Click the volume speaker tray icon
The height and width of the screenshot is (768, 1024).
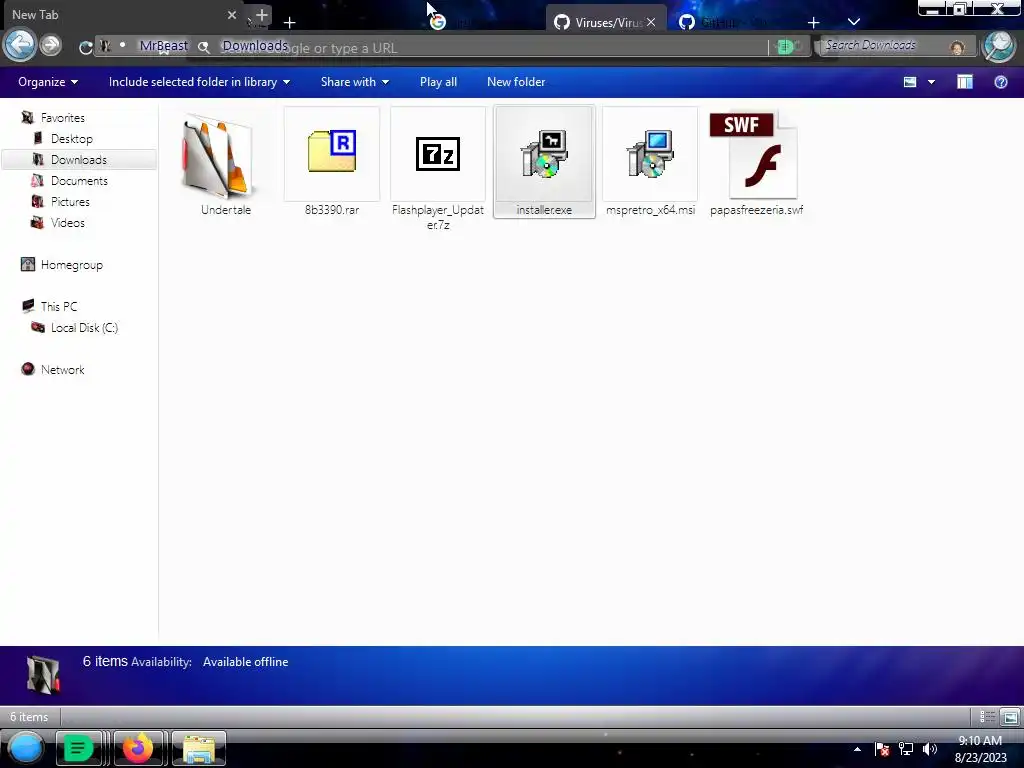click(x=929, y=749)
